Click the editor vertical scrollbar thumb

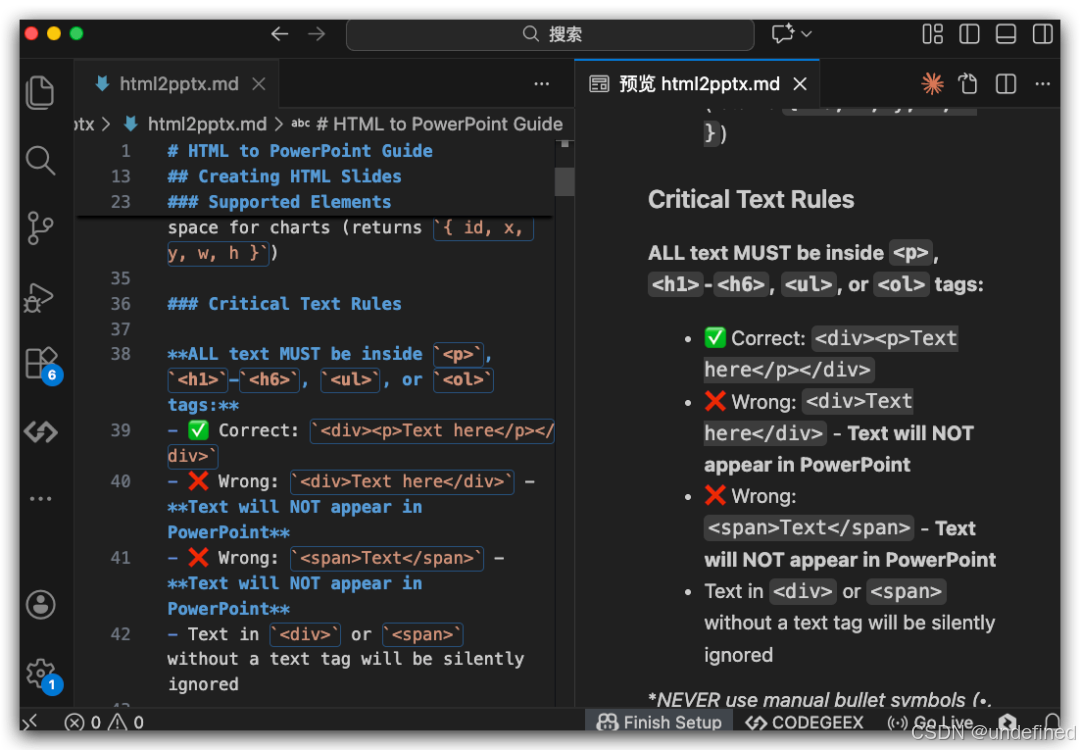[565, 181]
